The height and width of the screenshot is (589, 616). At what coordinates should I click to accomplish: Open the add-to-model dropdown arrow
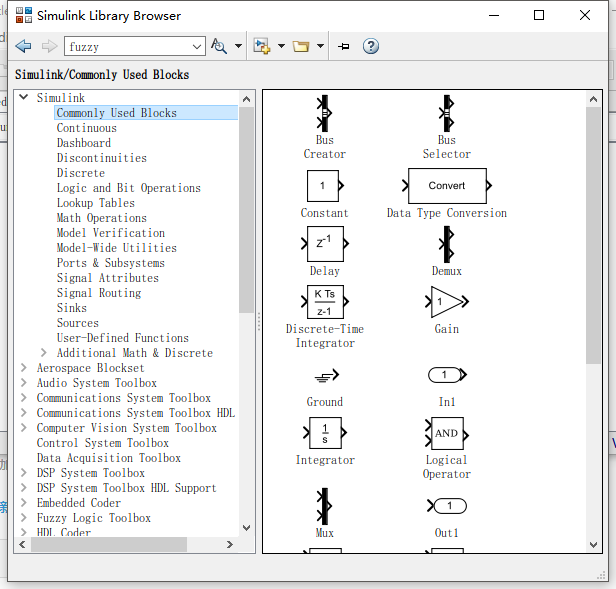[x=281, y=46]
